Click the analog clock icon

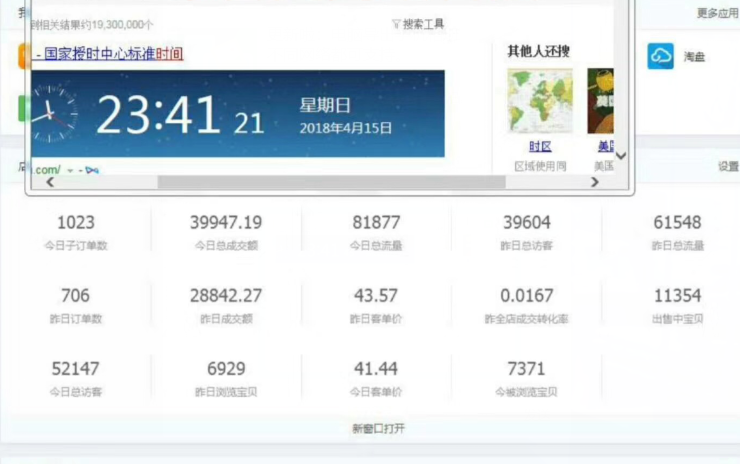[x=52, y=113]
